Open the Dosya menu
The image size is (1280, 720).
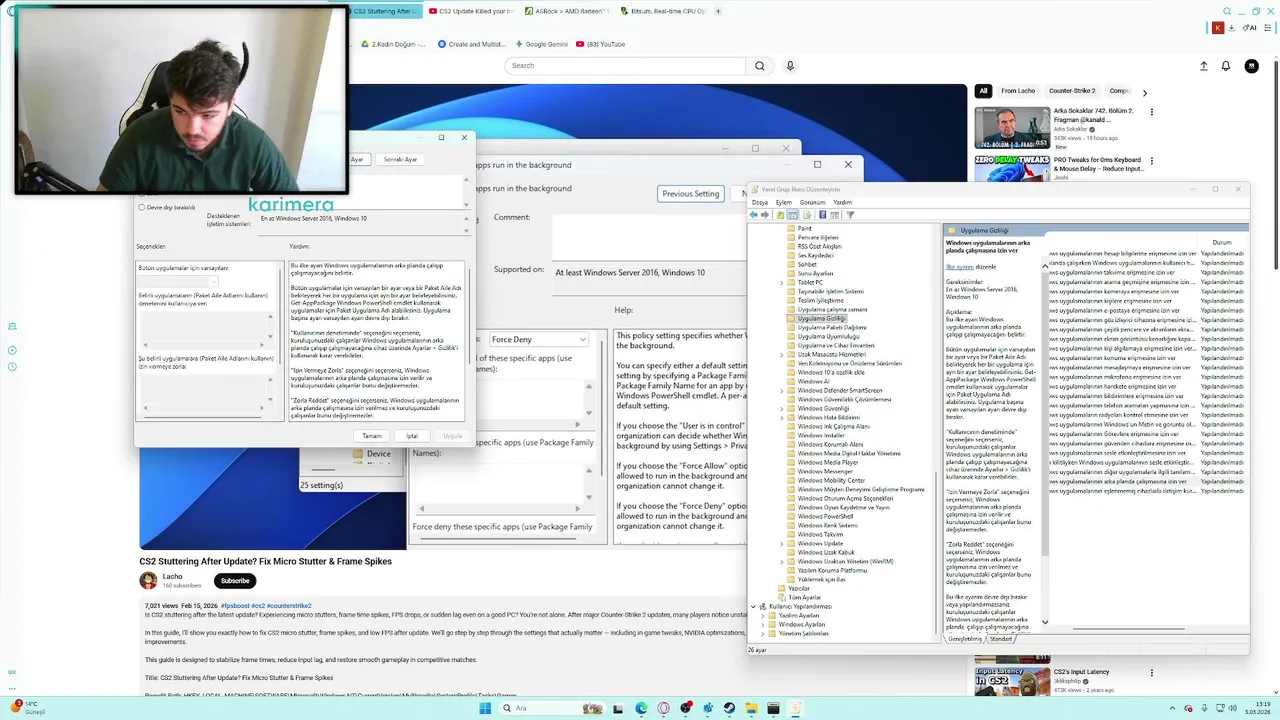point(760,202)
